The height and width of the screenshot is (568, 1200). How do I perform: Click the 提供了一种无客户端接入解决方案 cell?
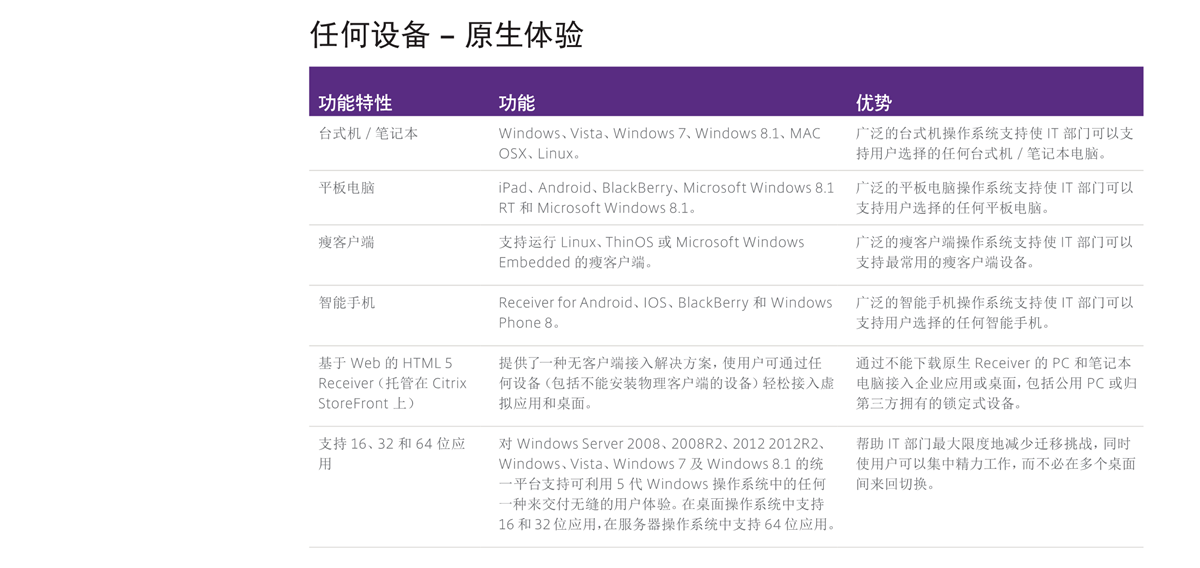[666, 383]
